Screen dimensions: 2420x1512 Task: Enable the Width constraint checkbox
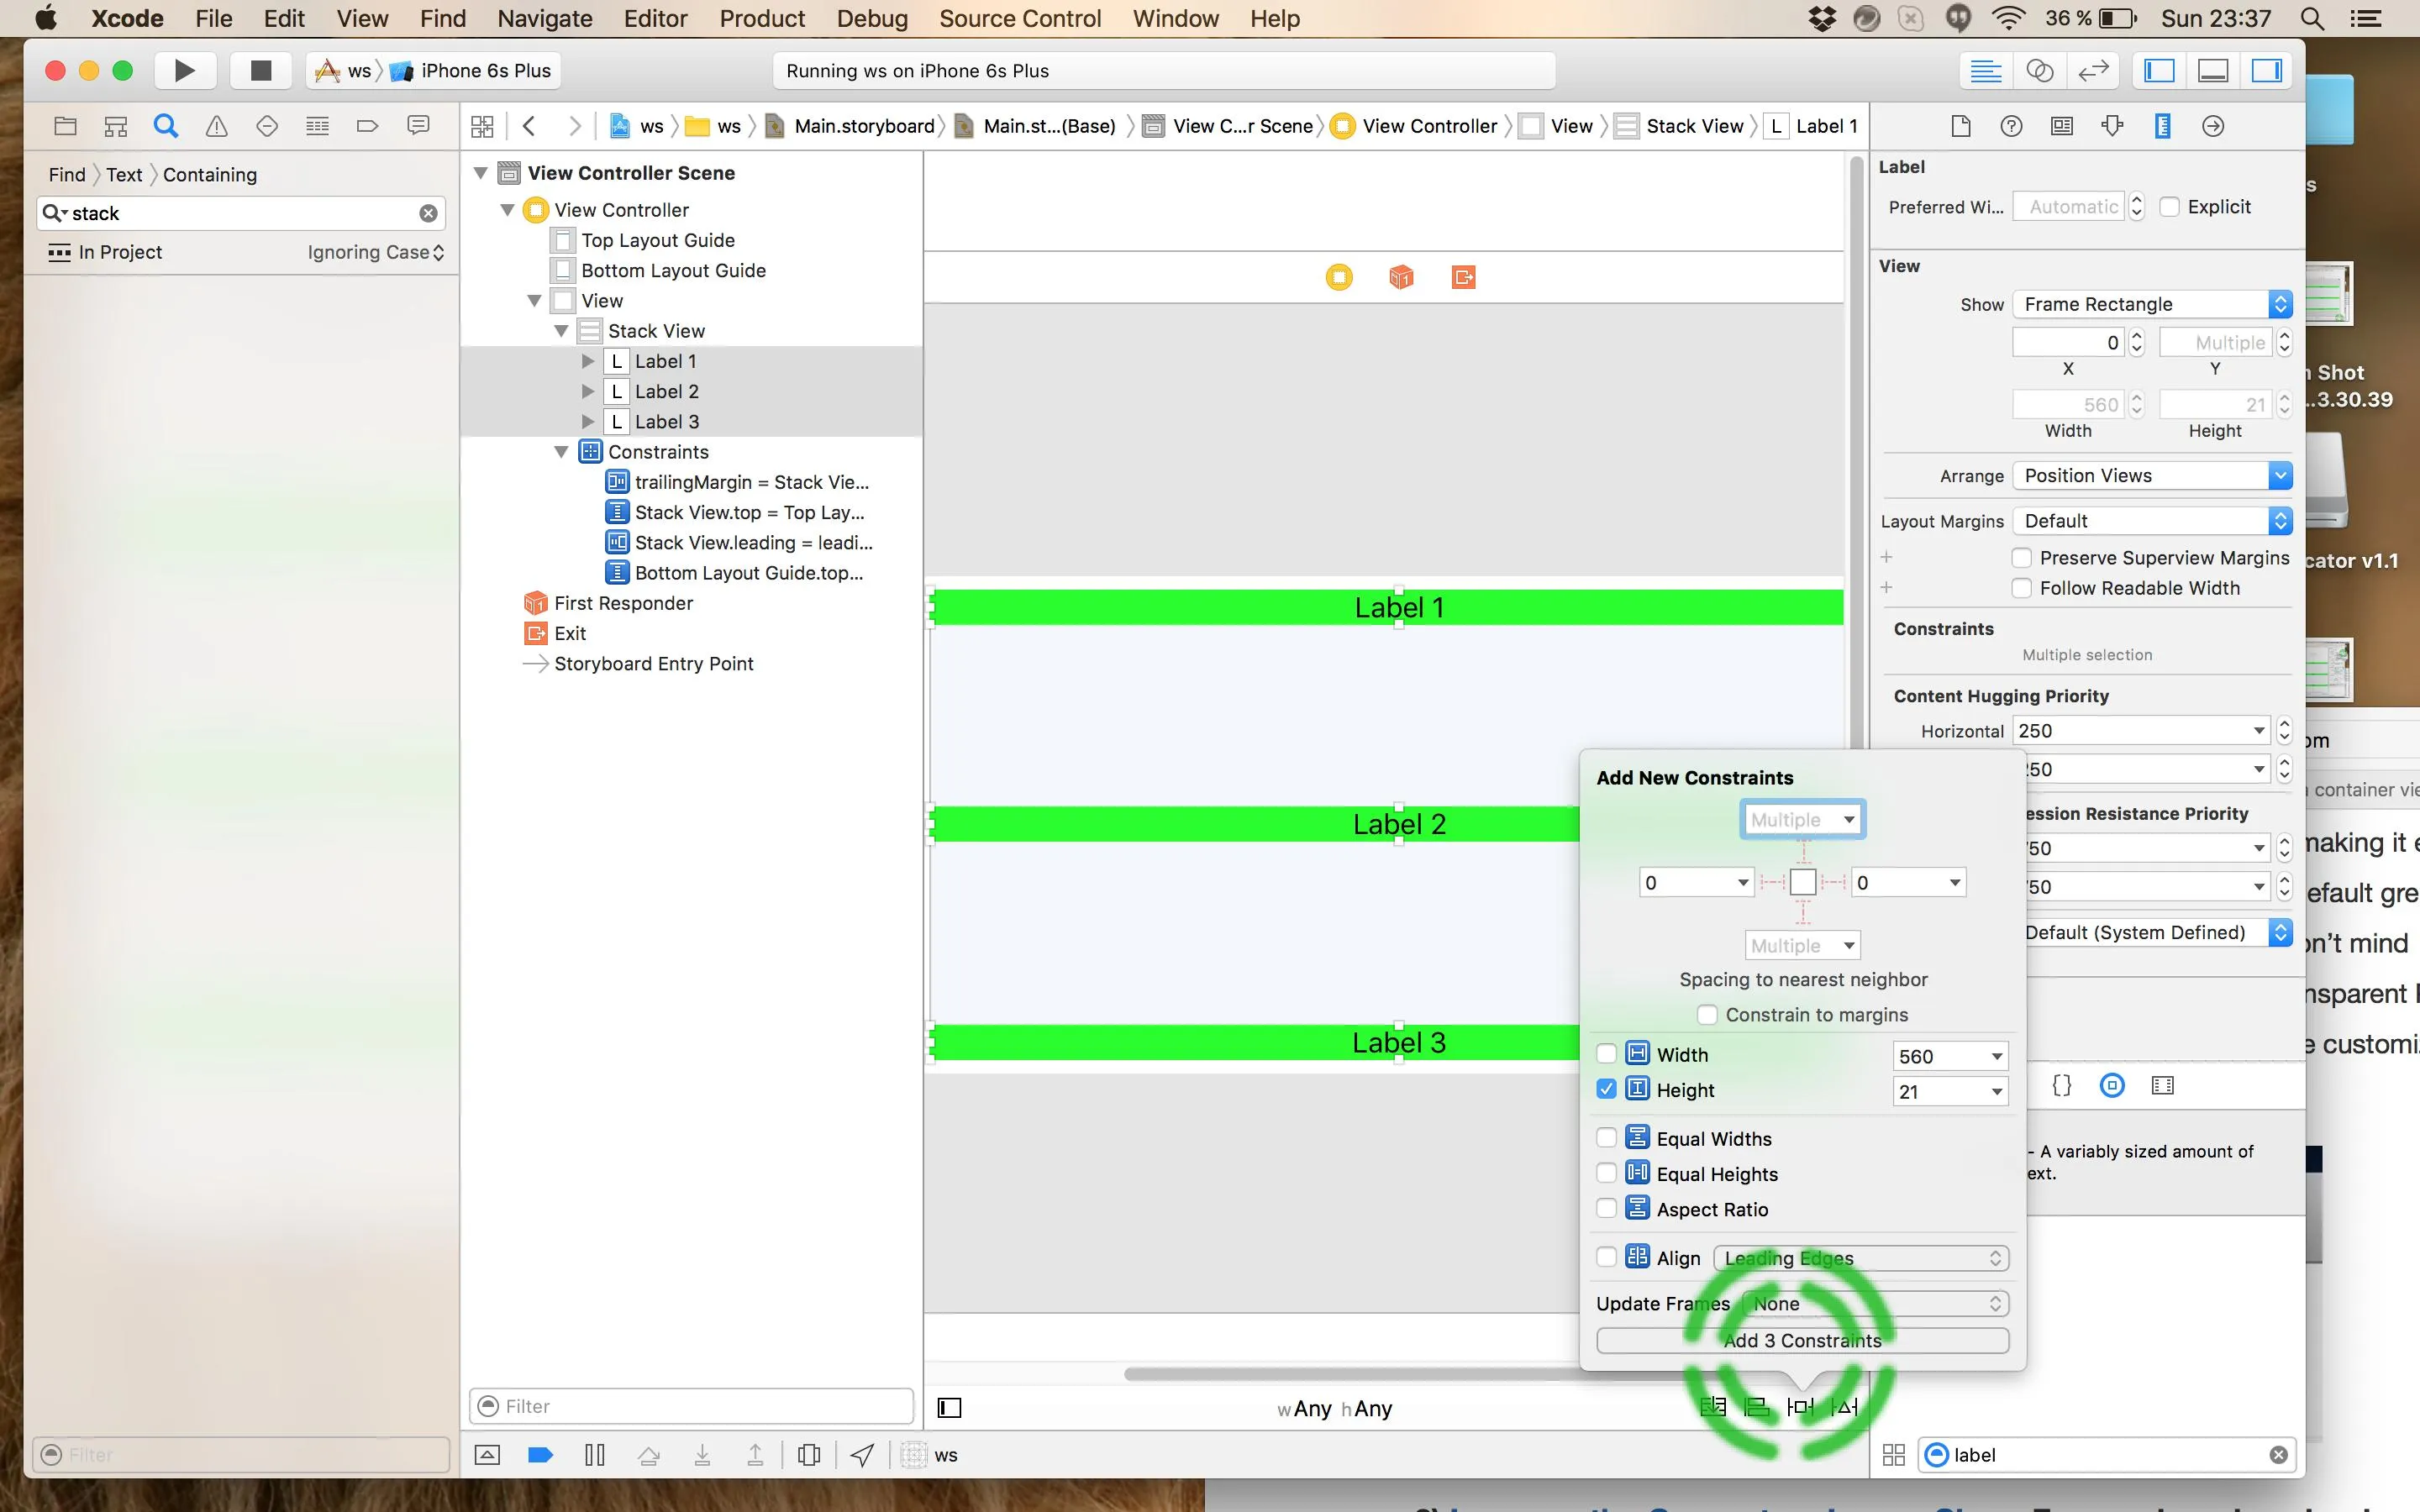[x=1606, y=1054]
